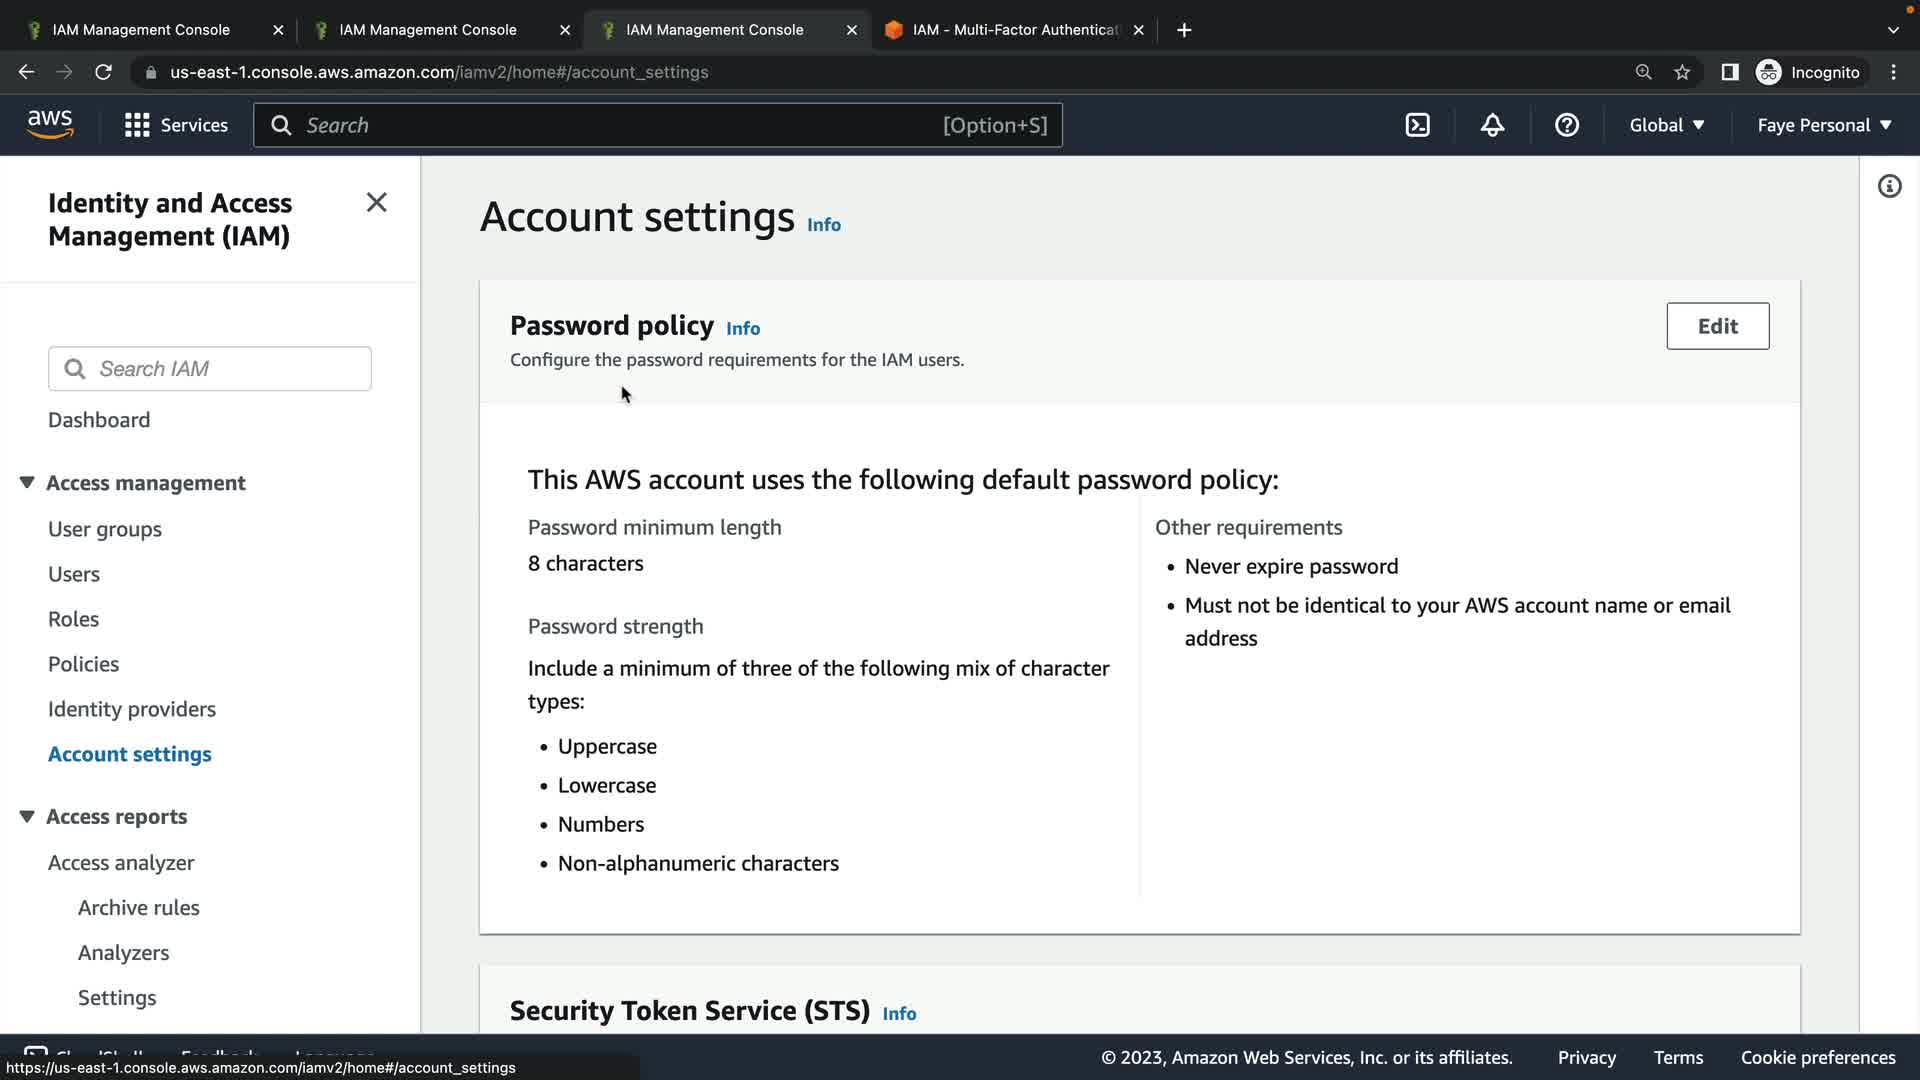1920x1080 pixels.
Task: Open the info panel circle icon
Action: pyautogui.click(x=1889, y=187)
